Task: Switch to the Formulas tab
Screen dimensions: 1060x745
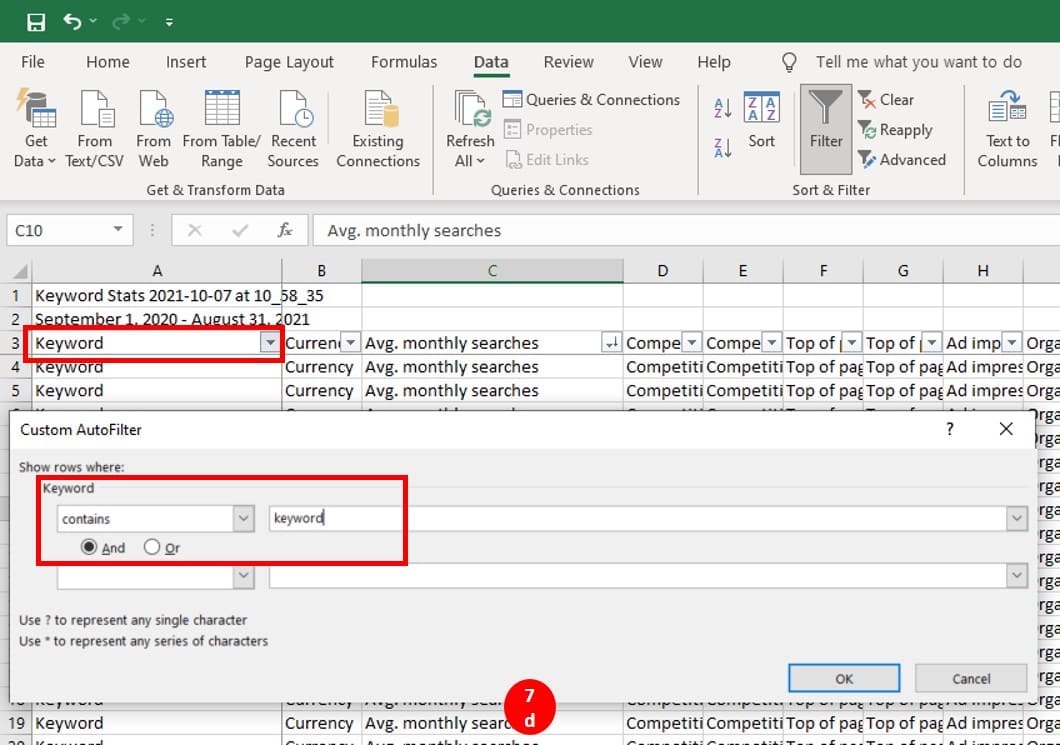Action: 404,62
